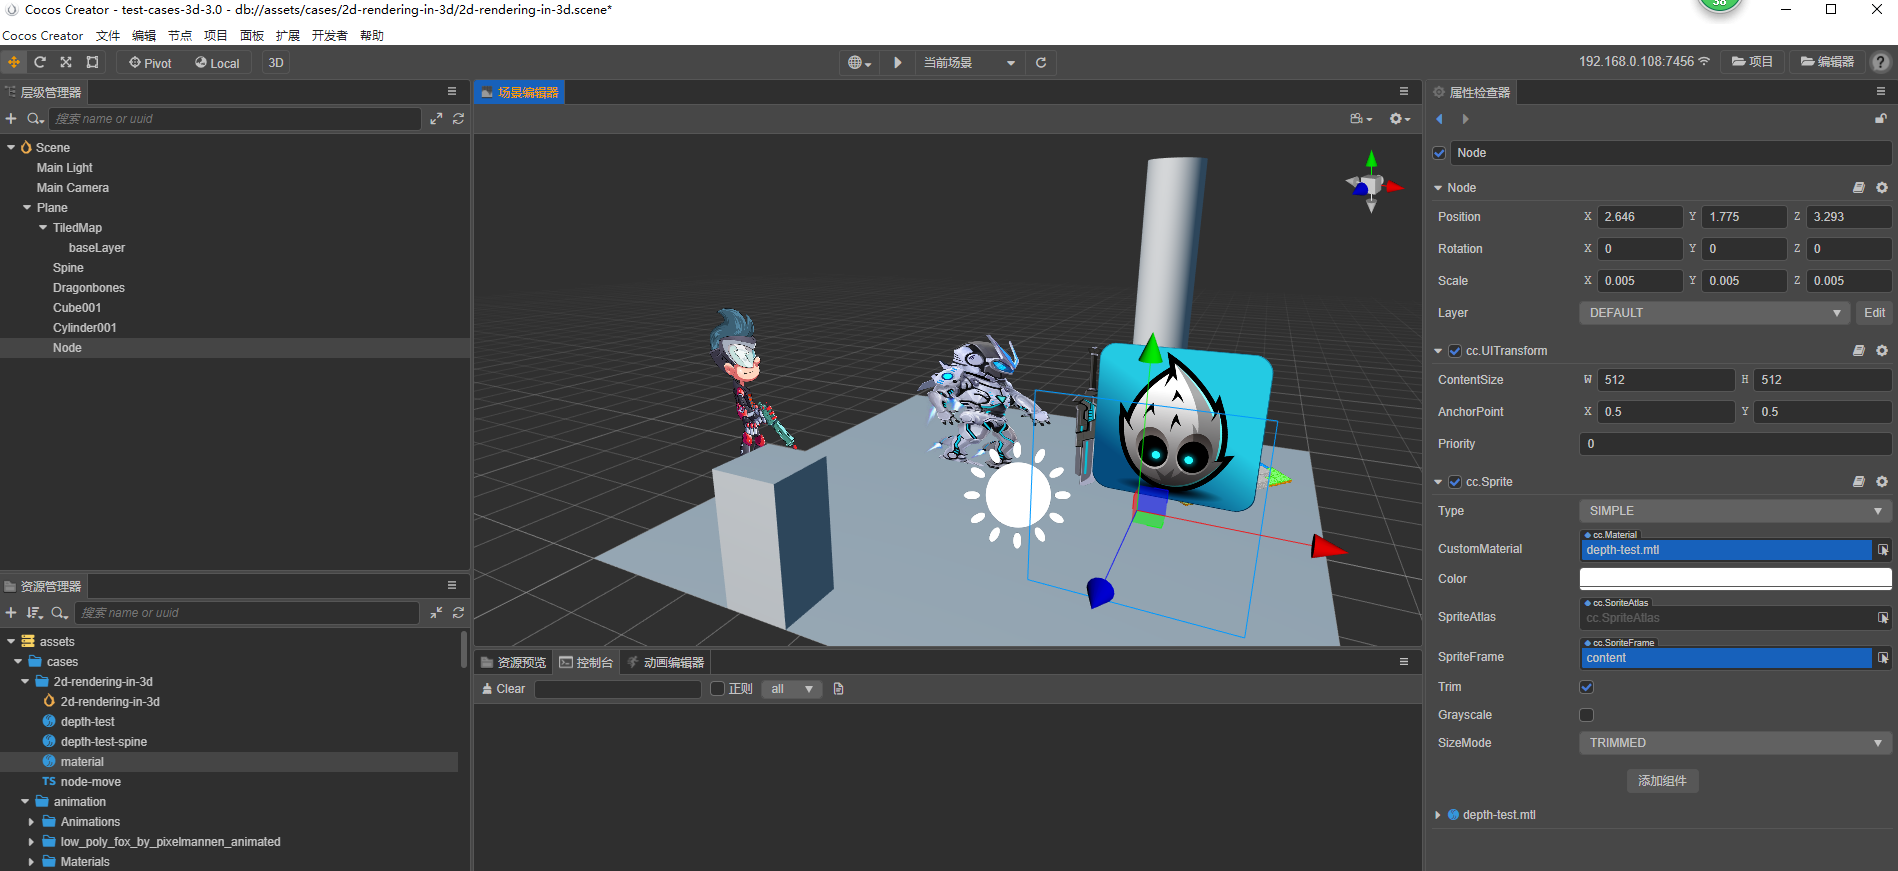Go back in inspector history
Screen dimensions: 1898x871
(1439, 119)
